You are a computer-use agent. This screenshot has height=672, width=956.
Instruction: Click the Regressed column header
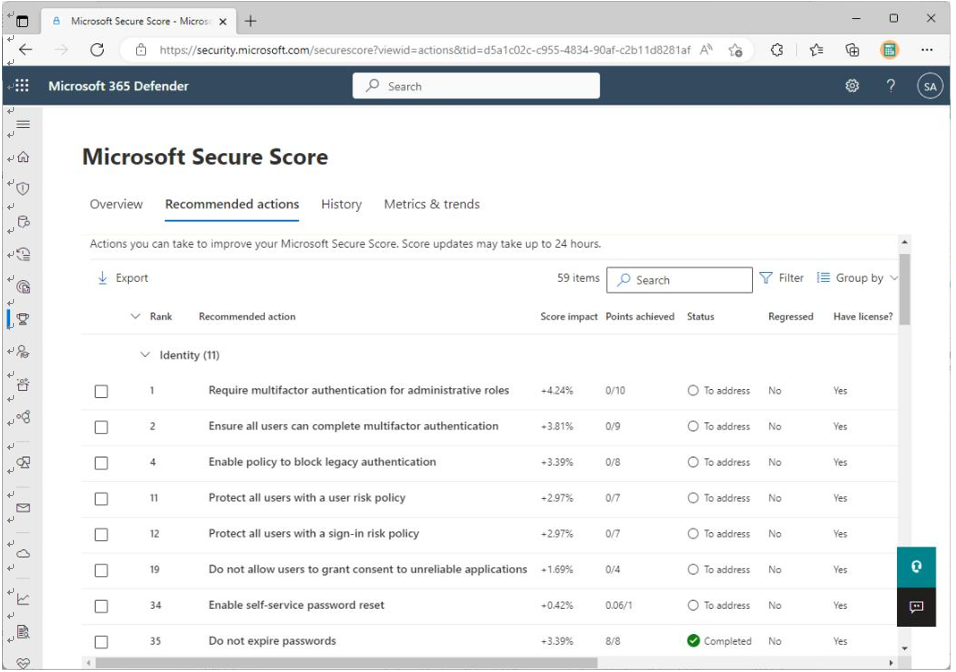point(791,316)
